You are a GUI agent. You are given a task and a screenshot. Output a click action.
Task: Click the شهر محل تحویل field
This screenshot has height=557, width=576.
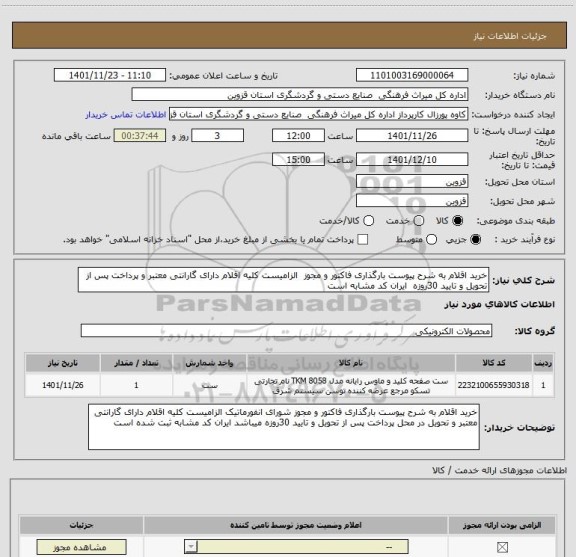coord(412,201)
